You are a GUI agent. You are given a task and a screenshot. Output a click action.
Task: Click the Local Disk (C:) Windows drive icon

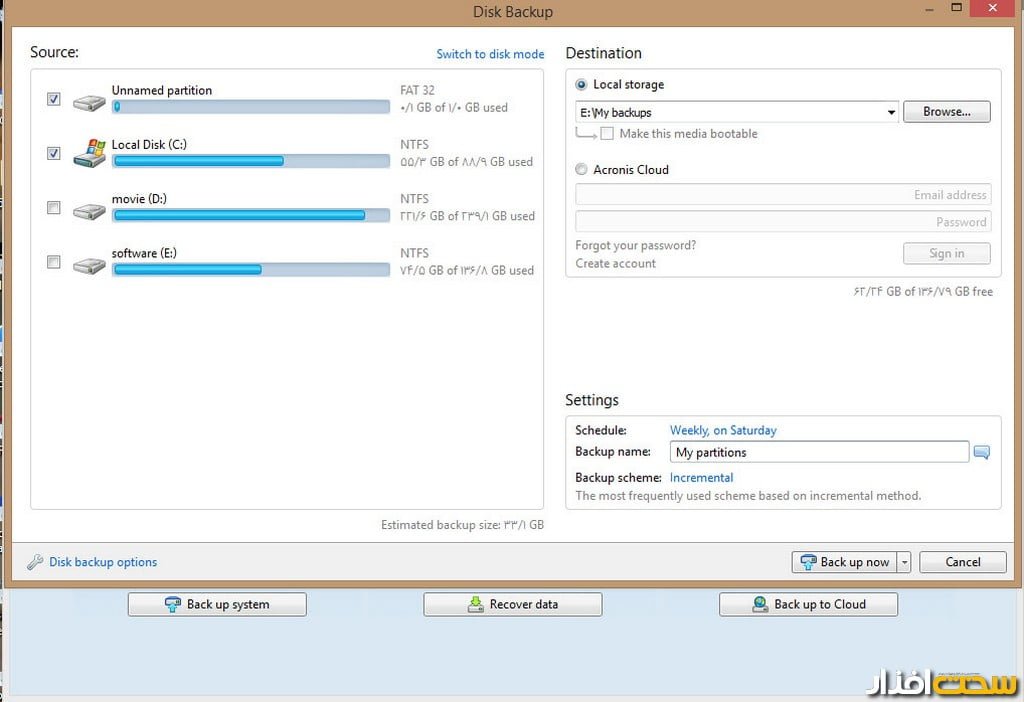click(89, 154)
